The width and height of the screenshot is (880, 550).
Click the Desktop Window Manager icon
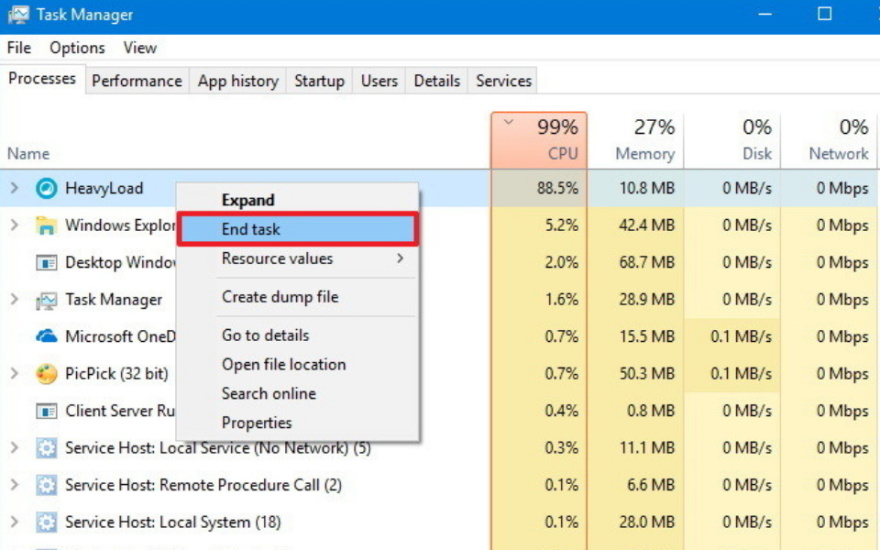(46, 263)
